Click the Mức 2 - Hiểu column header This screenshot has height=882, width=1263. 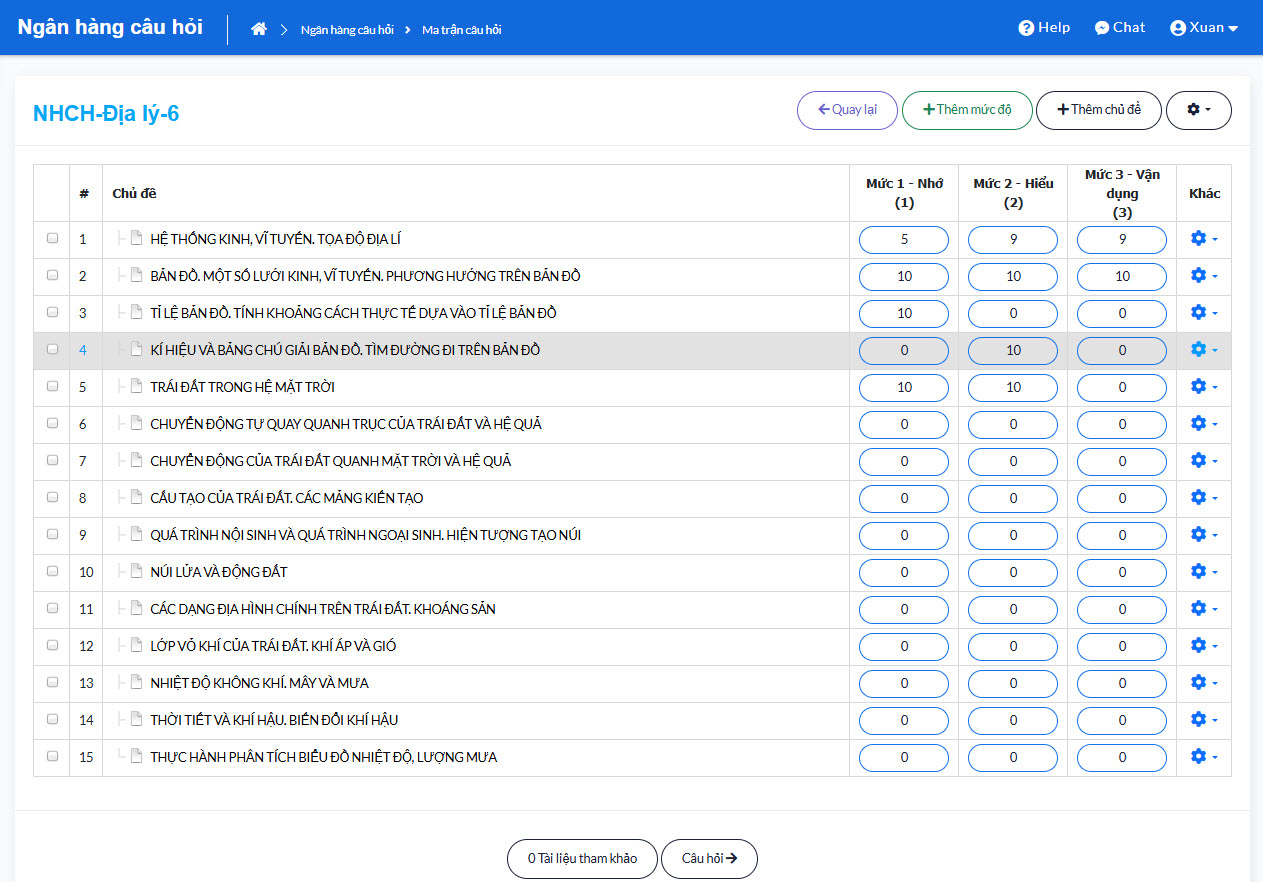(x=1013, y=193)
